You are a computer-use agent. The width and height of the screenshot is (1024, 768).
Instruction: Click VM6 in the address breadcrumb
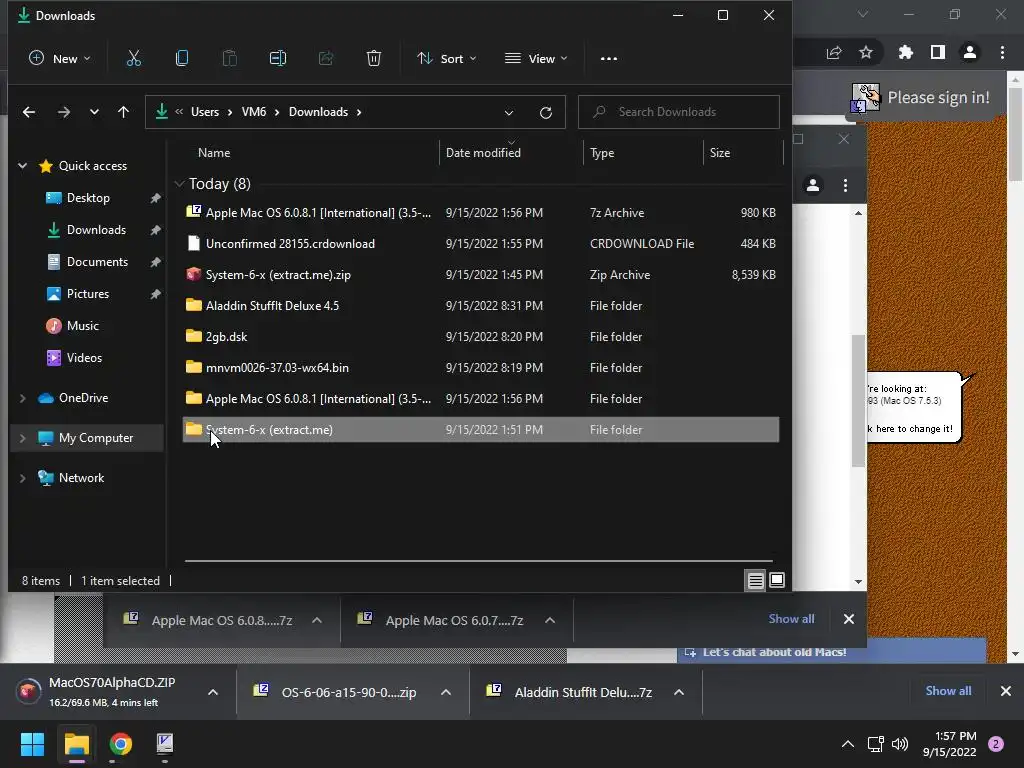tap(253, 112)
